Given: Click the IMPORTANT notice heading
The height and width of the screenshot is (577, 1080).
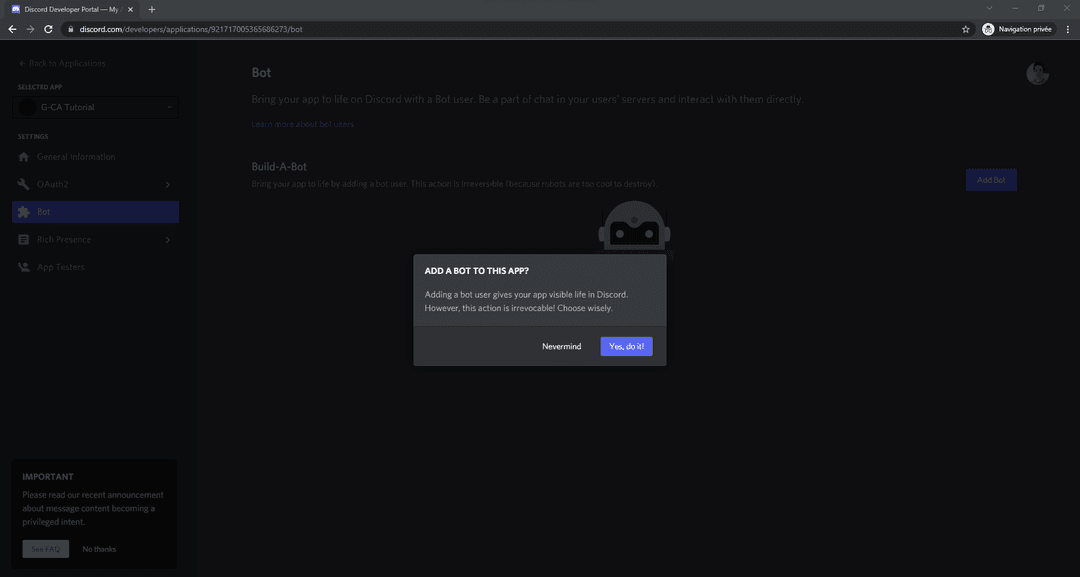Looking at the screenshot, I should point(48,476).
